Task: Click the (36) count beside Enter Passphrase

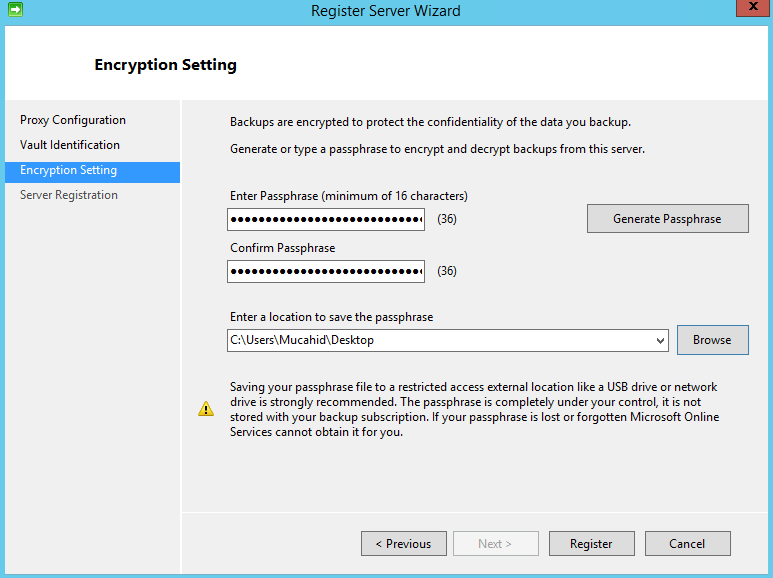Action: (447, 219)
